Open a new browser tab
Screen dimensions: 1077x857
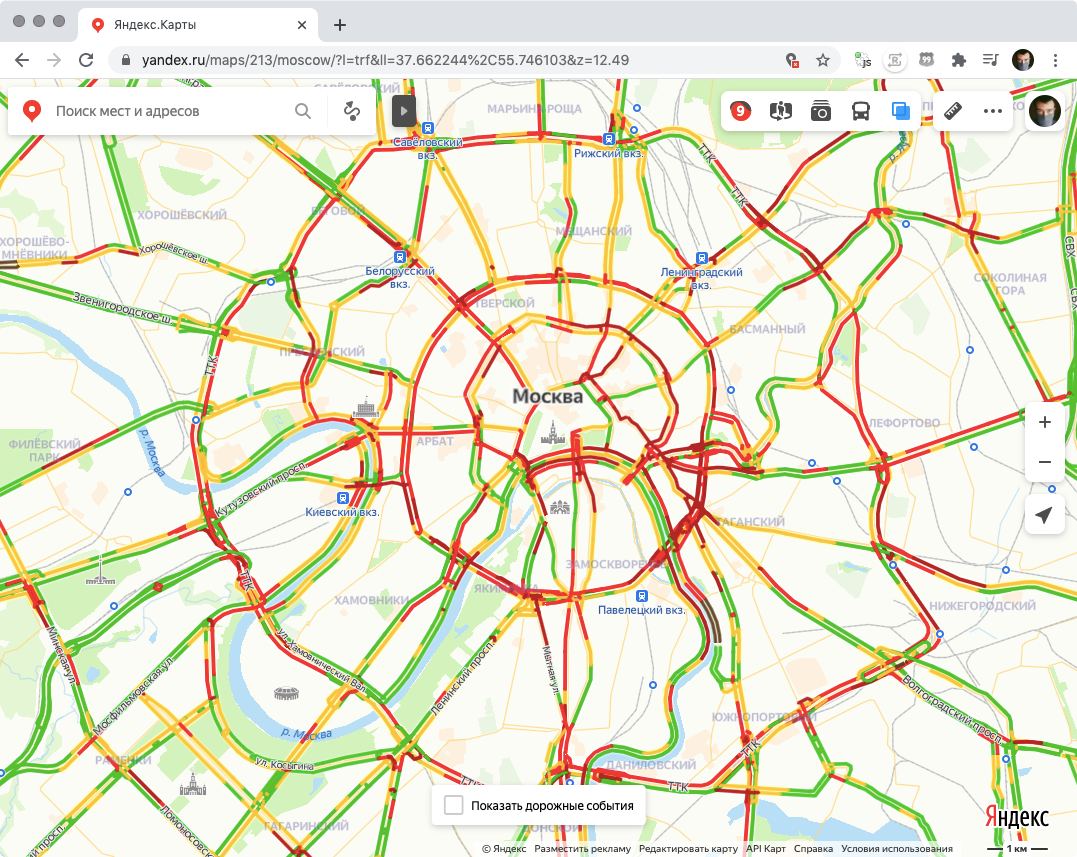click(x=339, y=25)
